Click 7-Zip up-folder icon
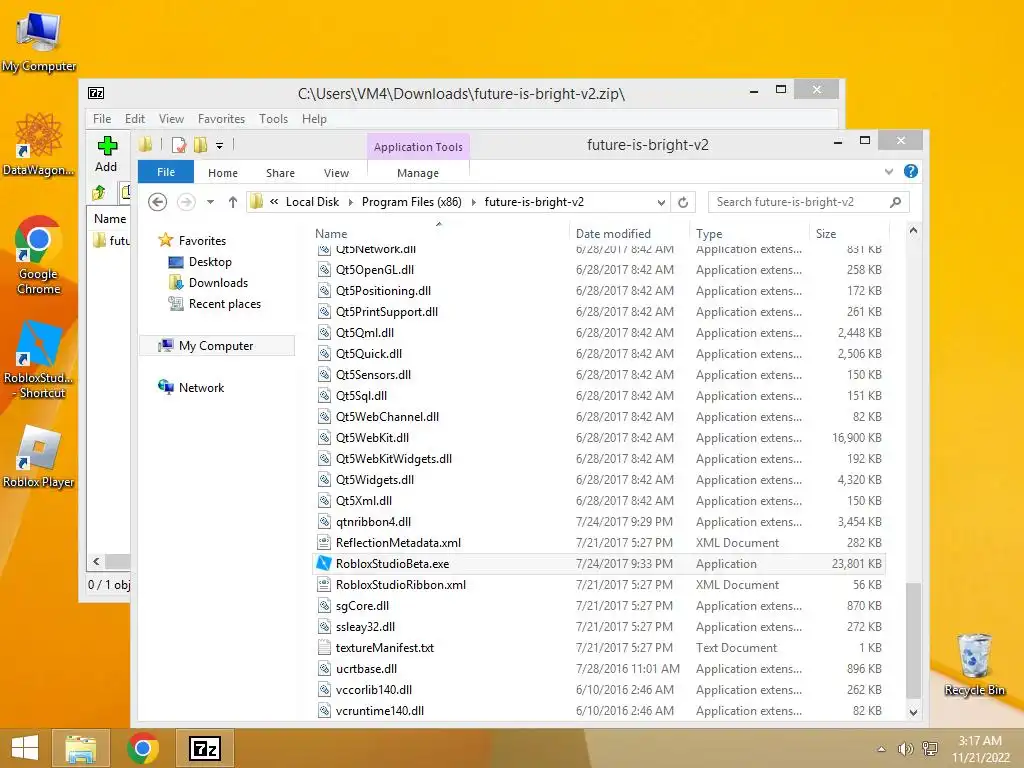 coord(99,193)
